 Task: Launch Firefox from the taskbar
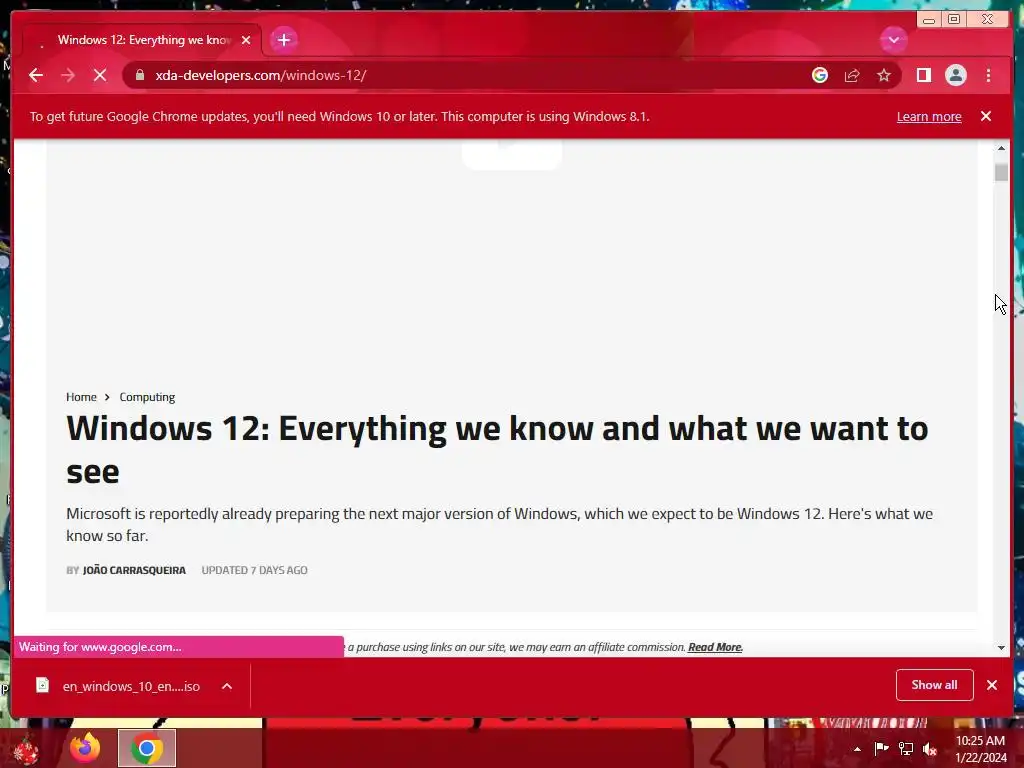(85, 748)
